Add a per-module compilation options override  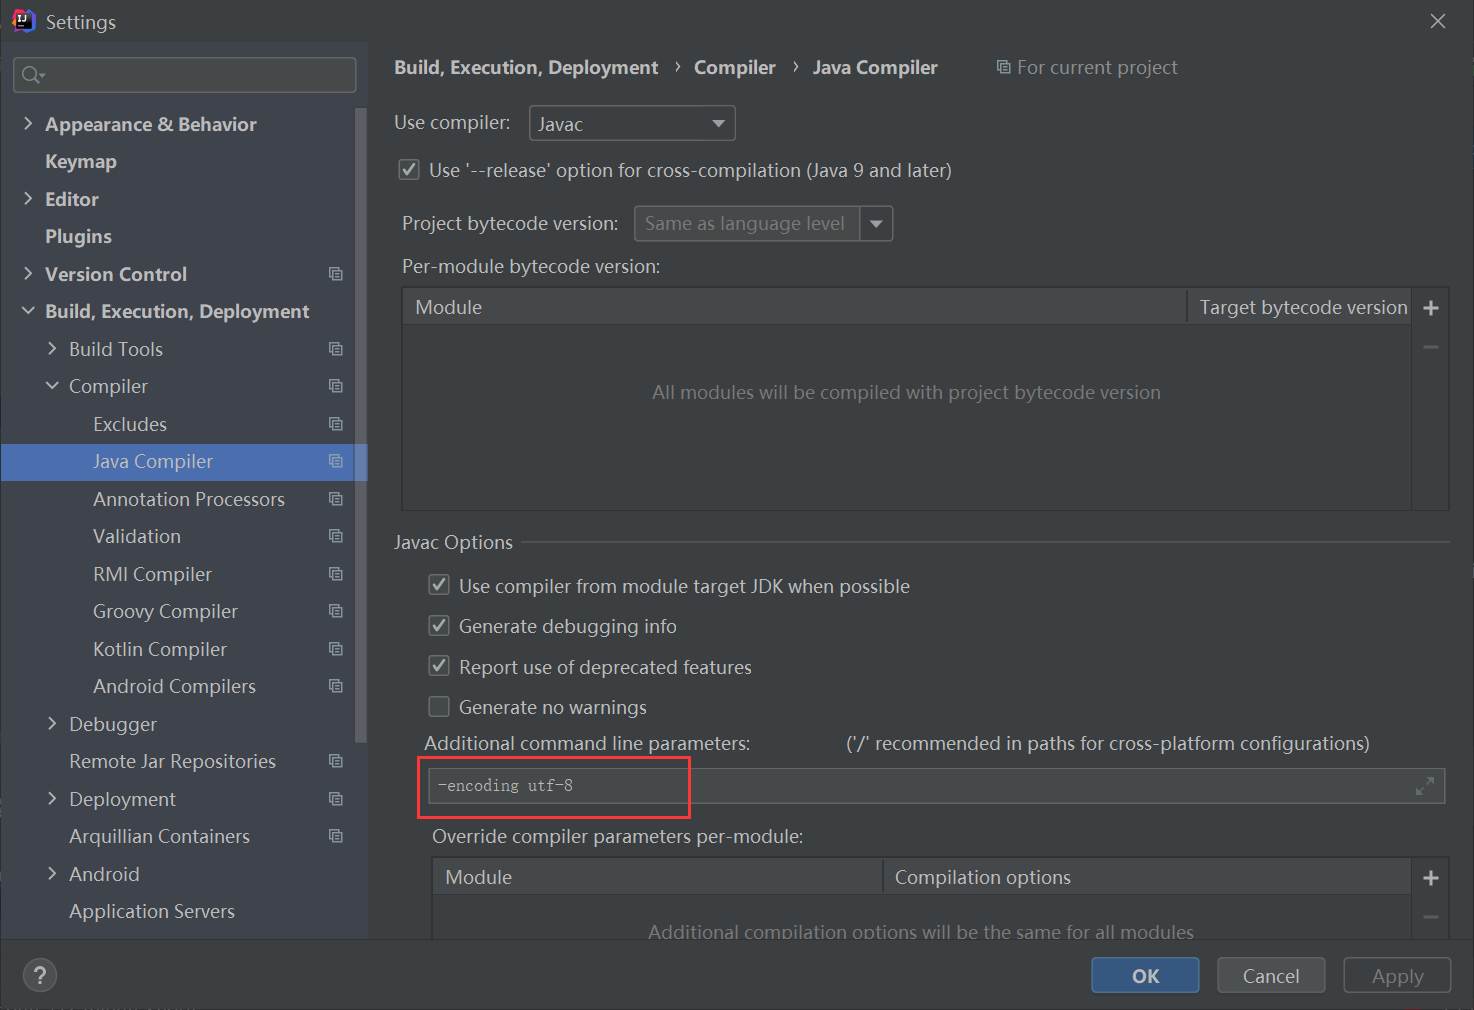1431,878
